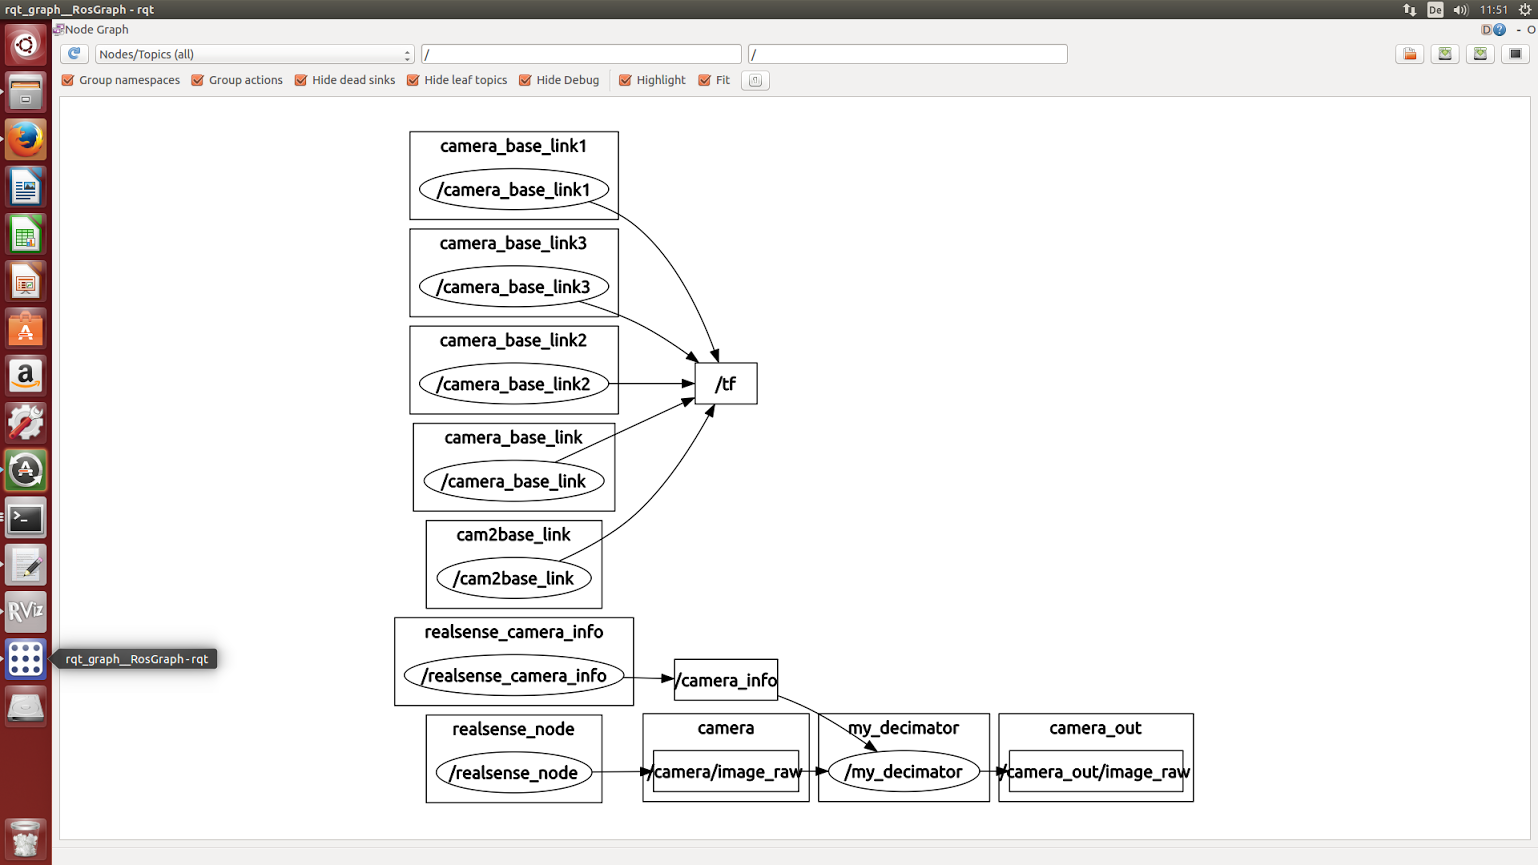Open LibreOffice Calc from launcher
The height and width of the screenshot is (865, 1538).
point(26,235)
